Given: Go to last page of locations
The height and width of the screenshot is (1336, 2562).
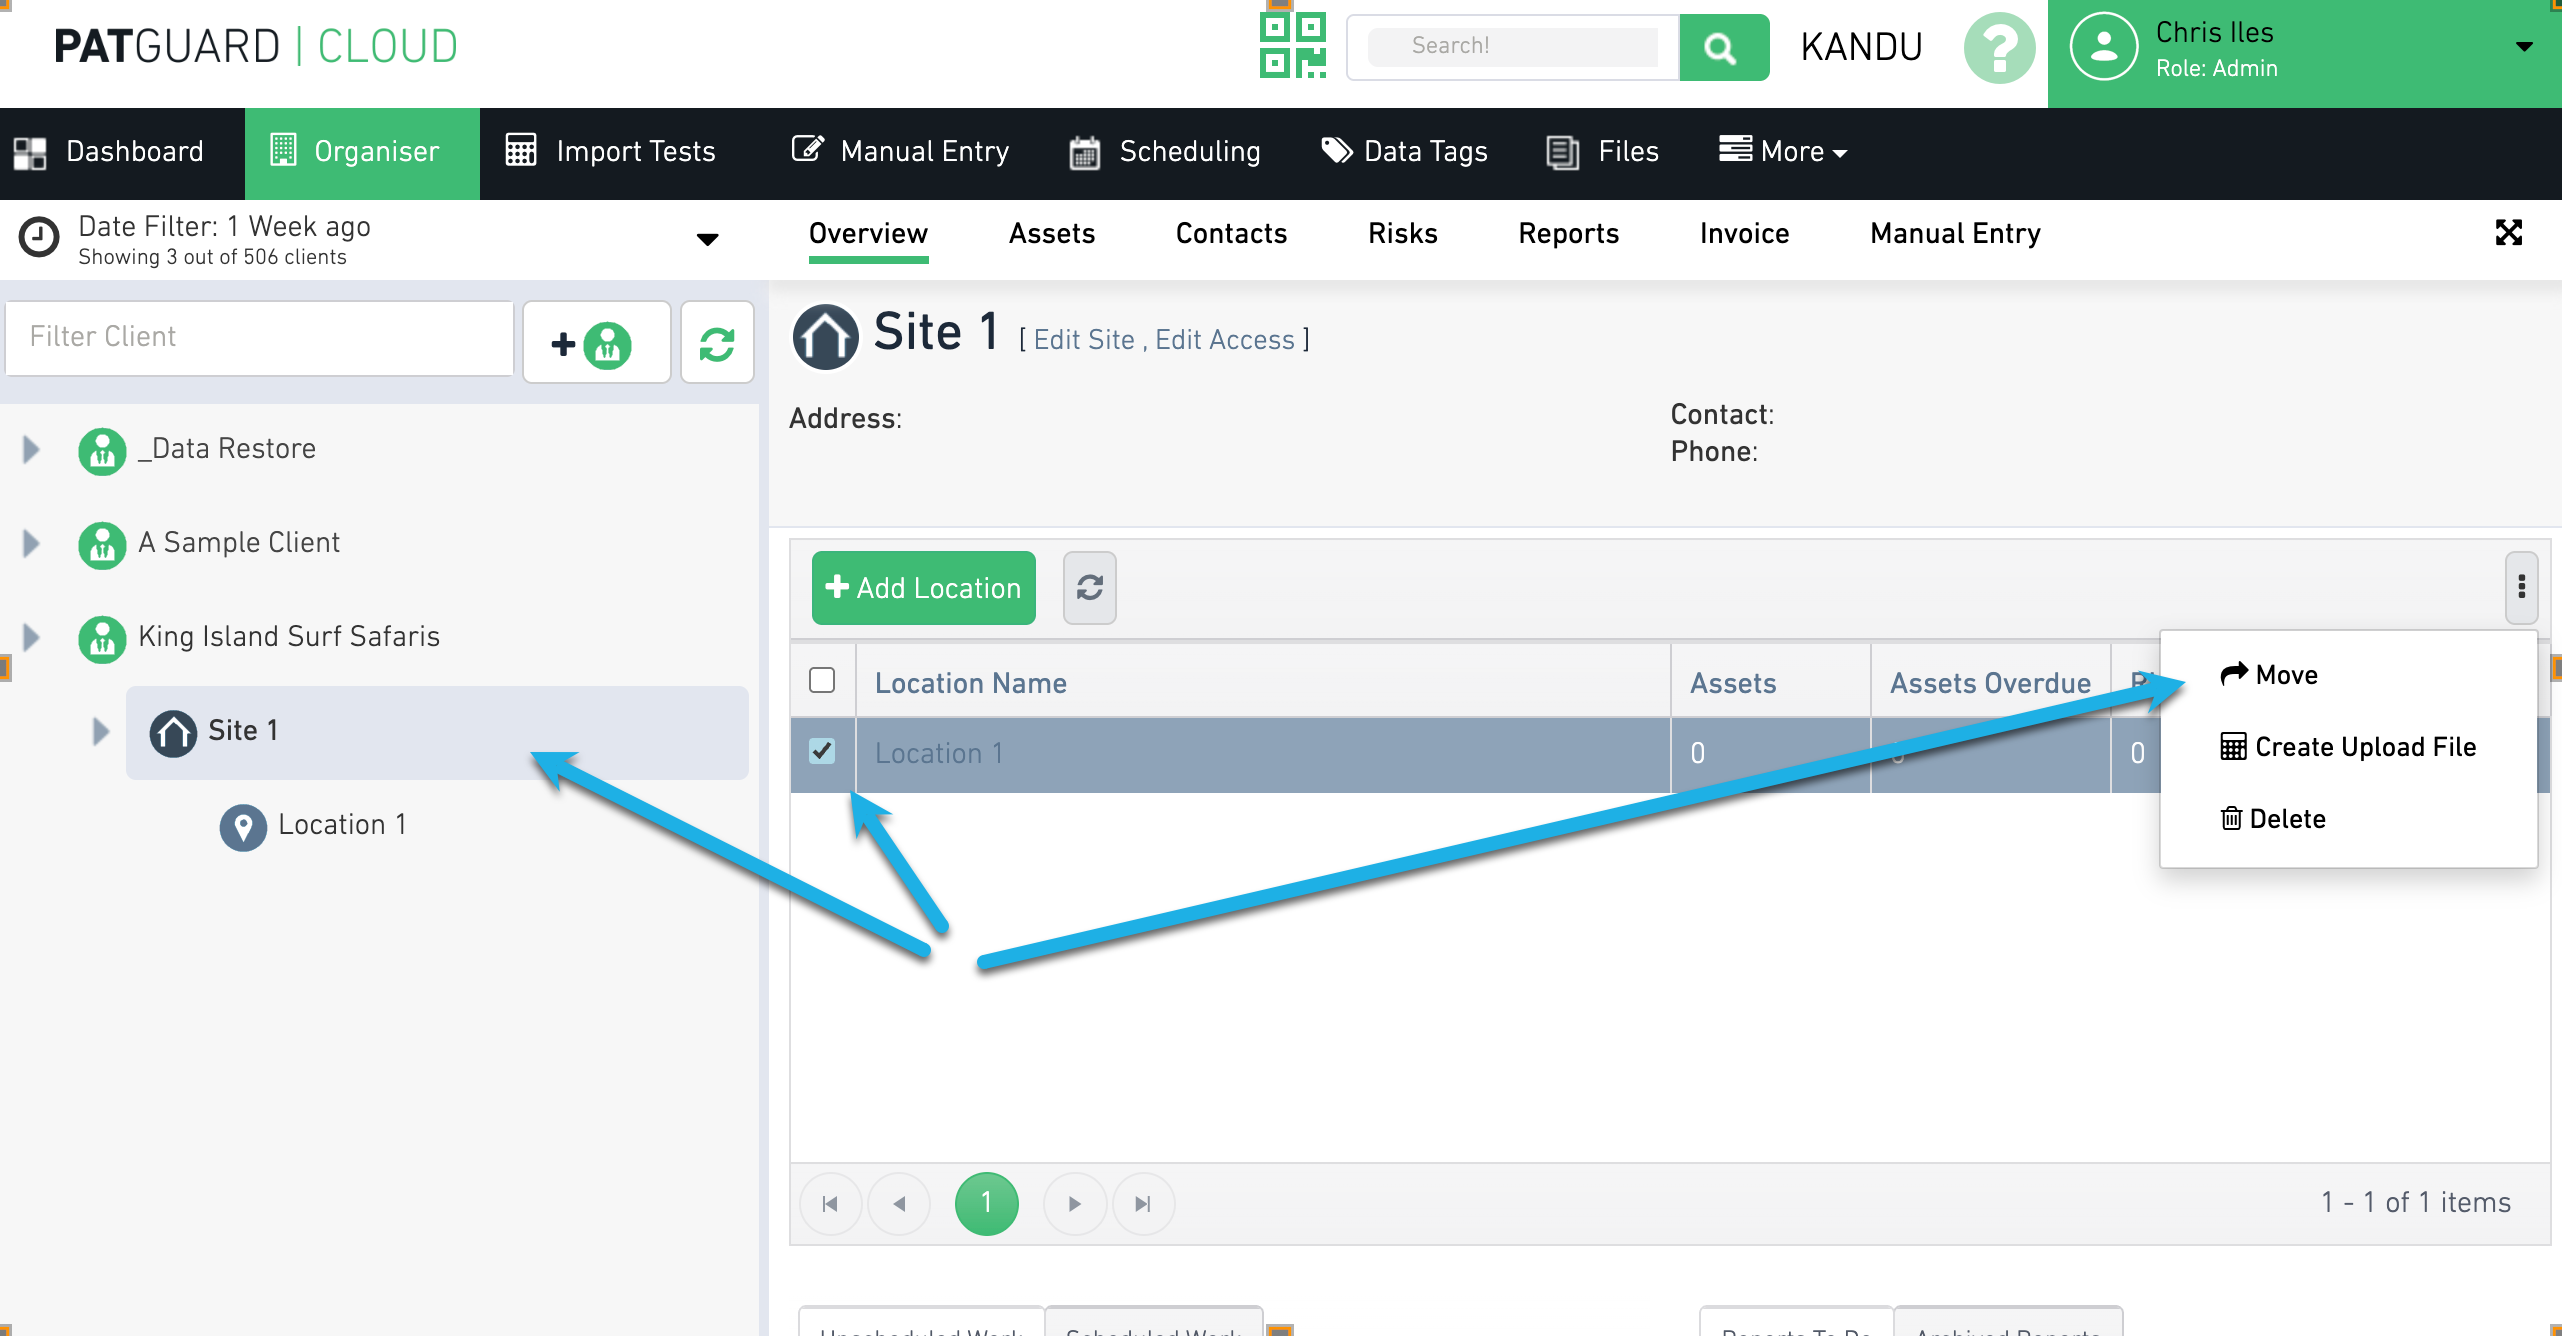Looking at the screenshot, I should pyautogui.click(x=1143, y=1204).
